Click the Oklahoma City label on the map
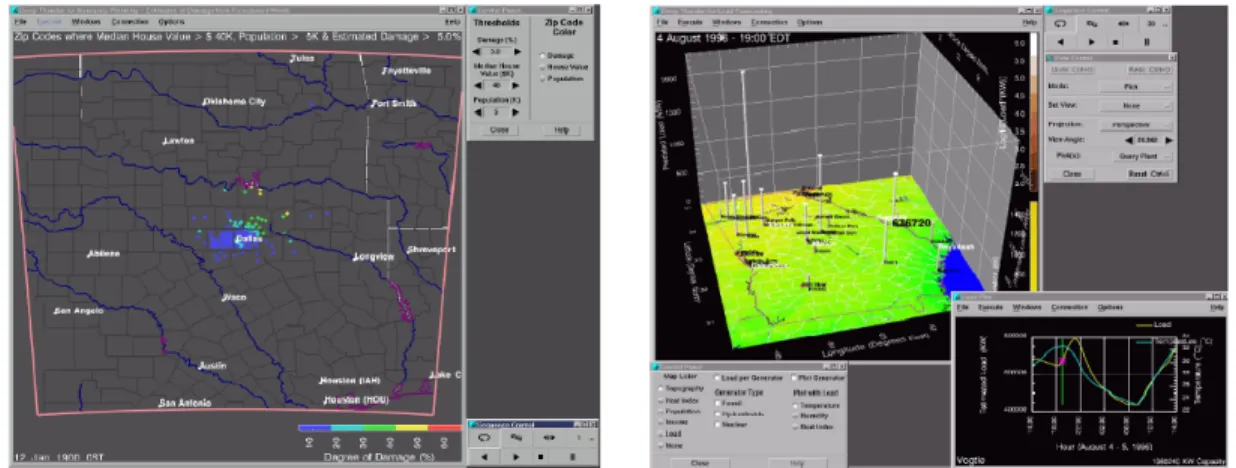 coord(234,101)
